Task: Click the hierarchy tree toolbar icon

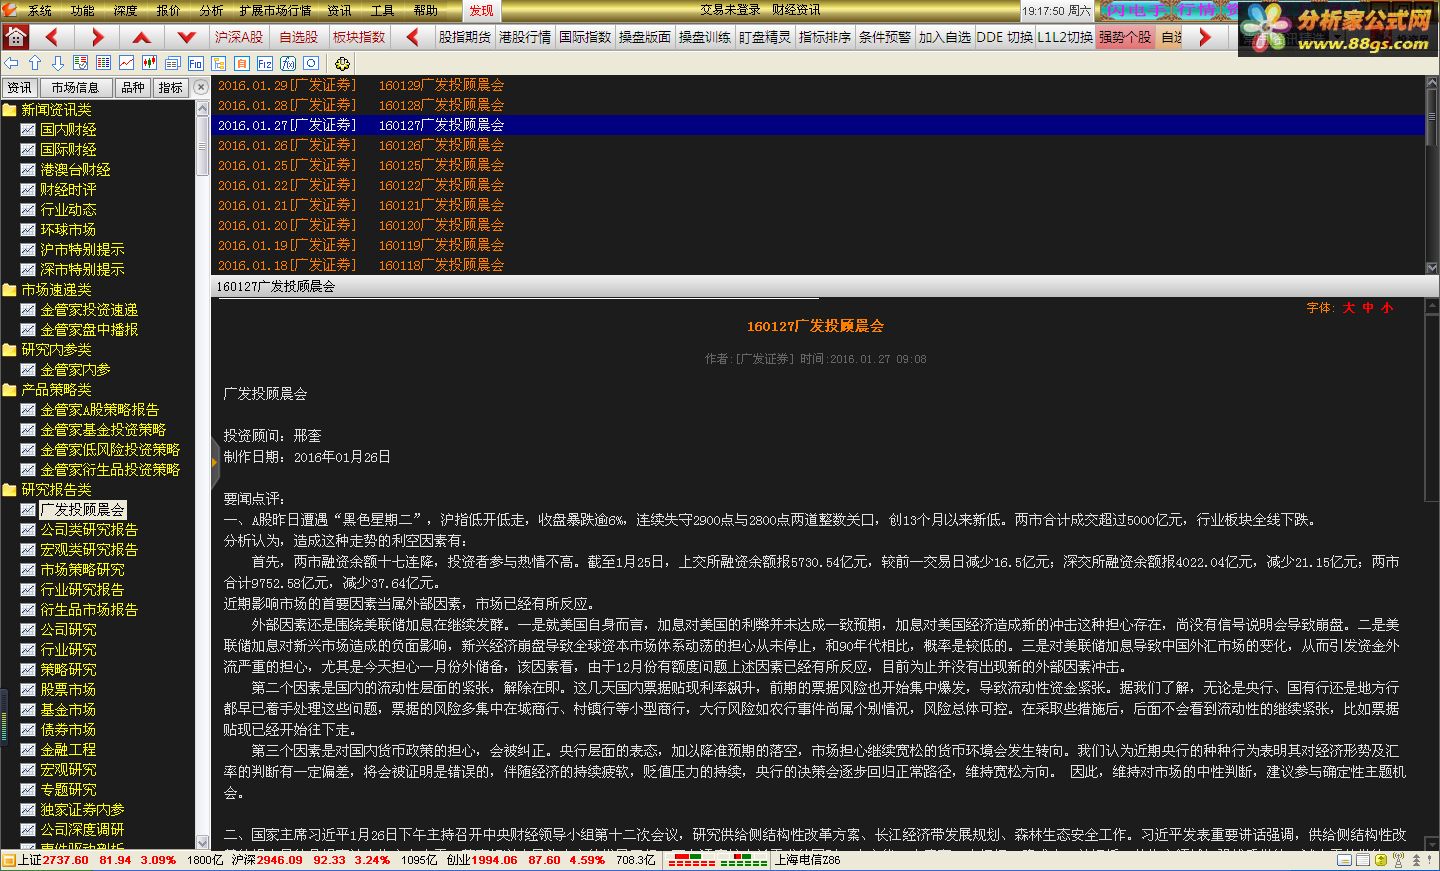Action: coord(218,63)
